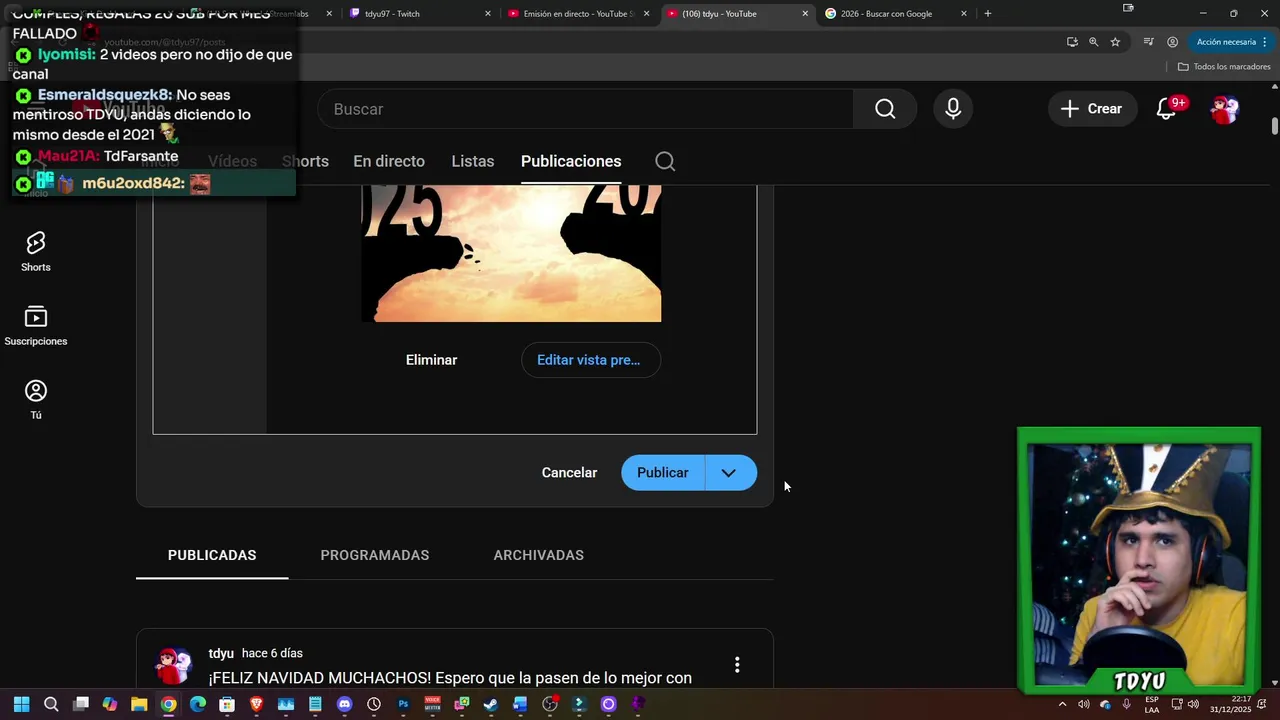Click the YouTube search magnifier button
Screen dimensions: 1280x720
click(x=885, y=109)
